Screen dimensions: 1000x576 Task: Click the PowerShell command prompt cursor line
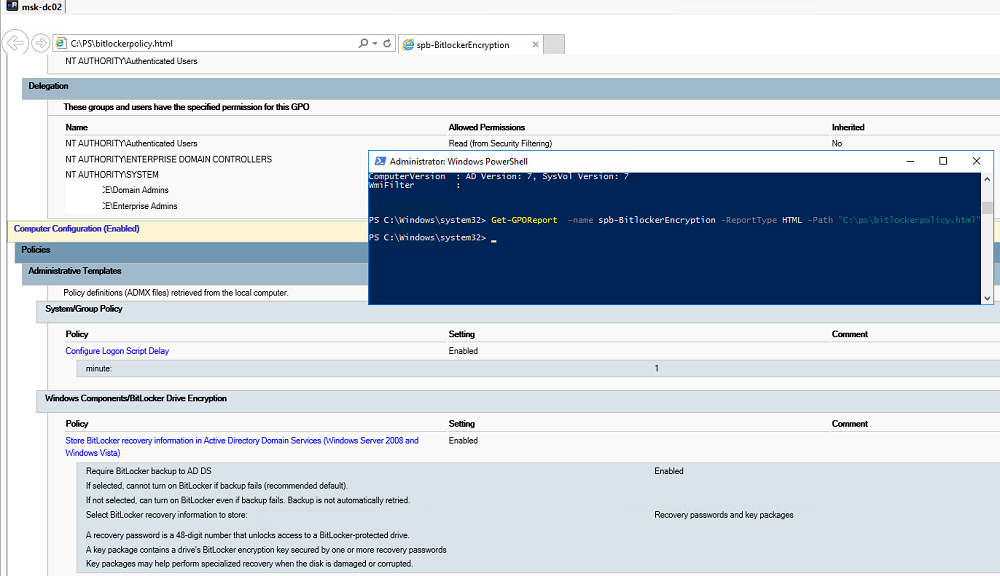[432, 238]
